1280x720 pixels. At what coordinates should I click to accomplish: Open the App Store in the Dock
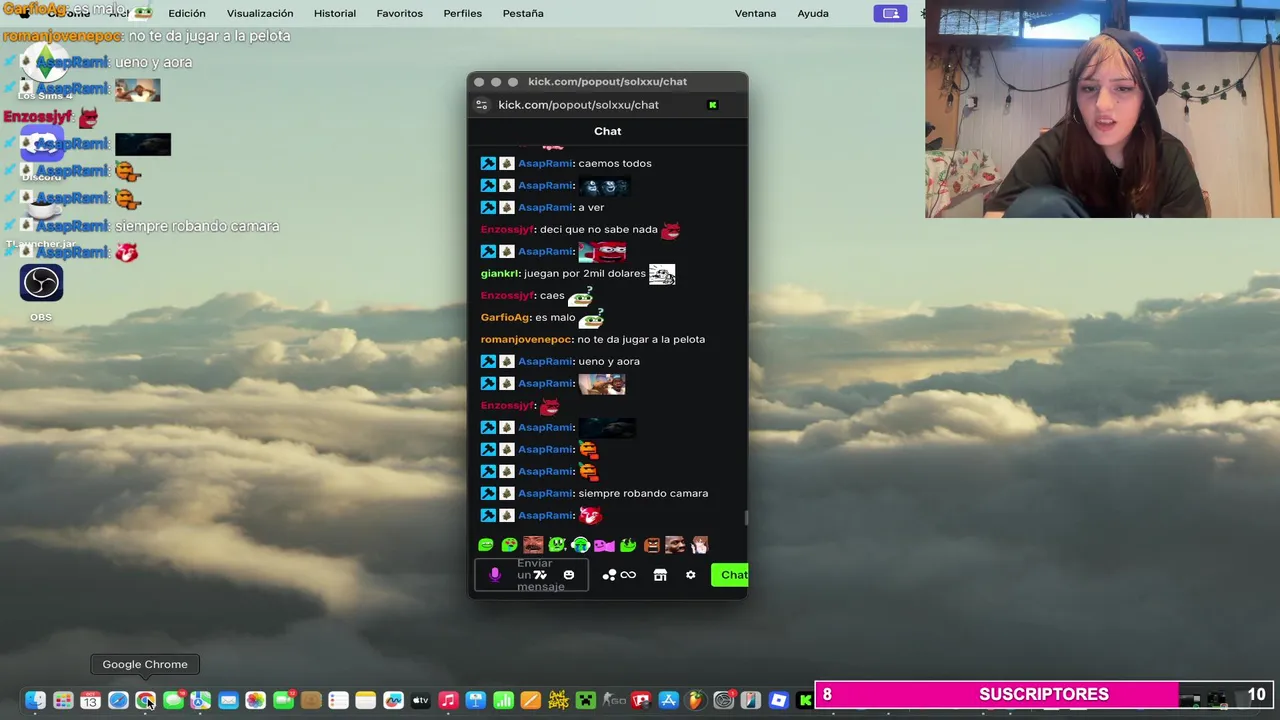click(668, 701)
